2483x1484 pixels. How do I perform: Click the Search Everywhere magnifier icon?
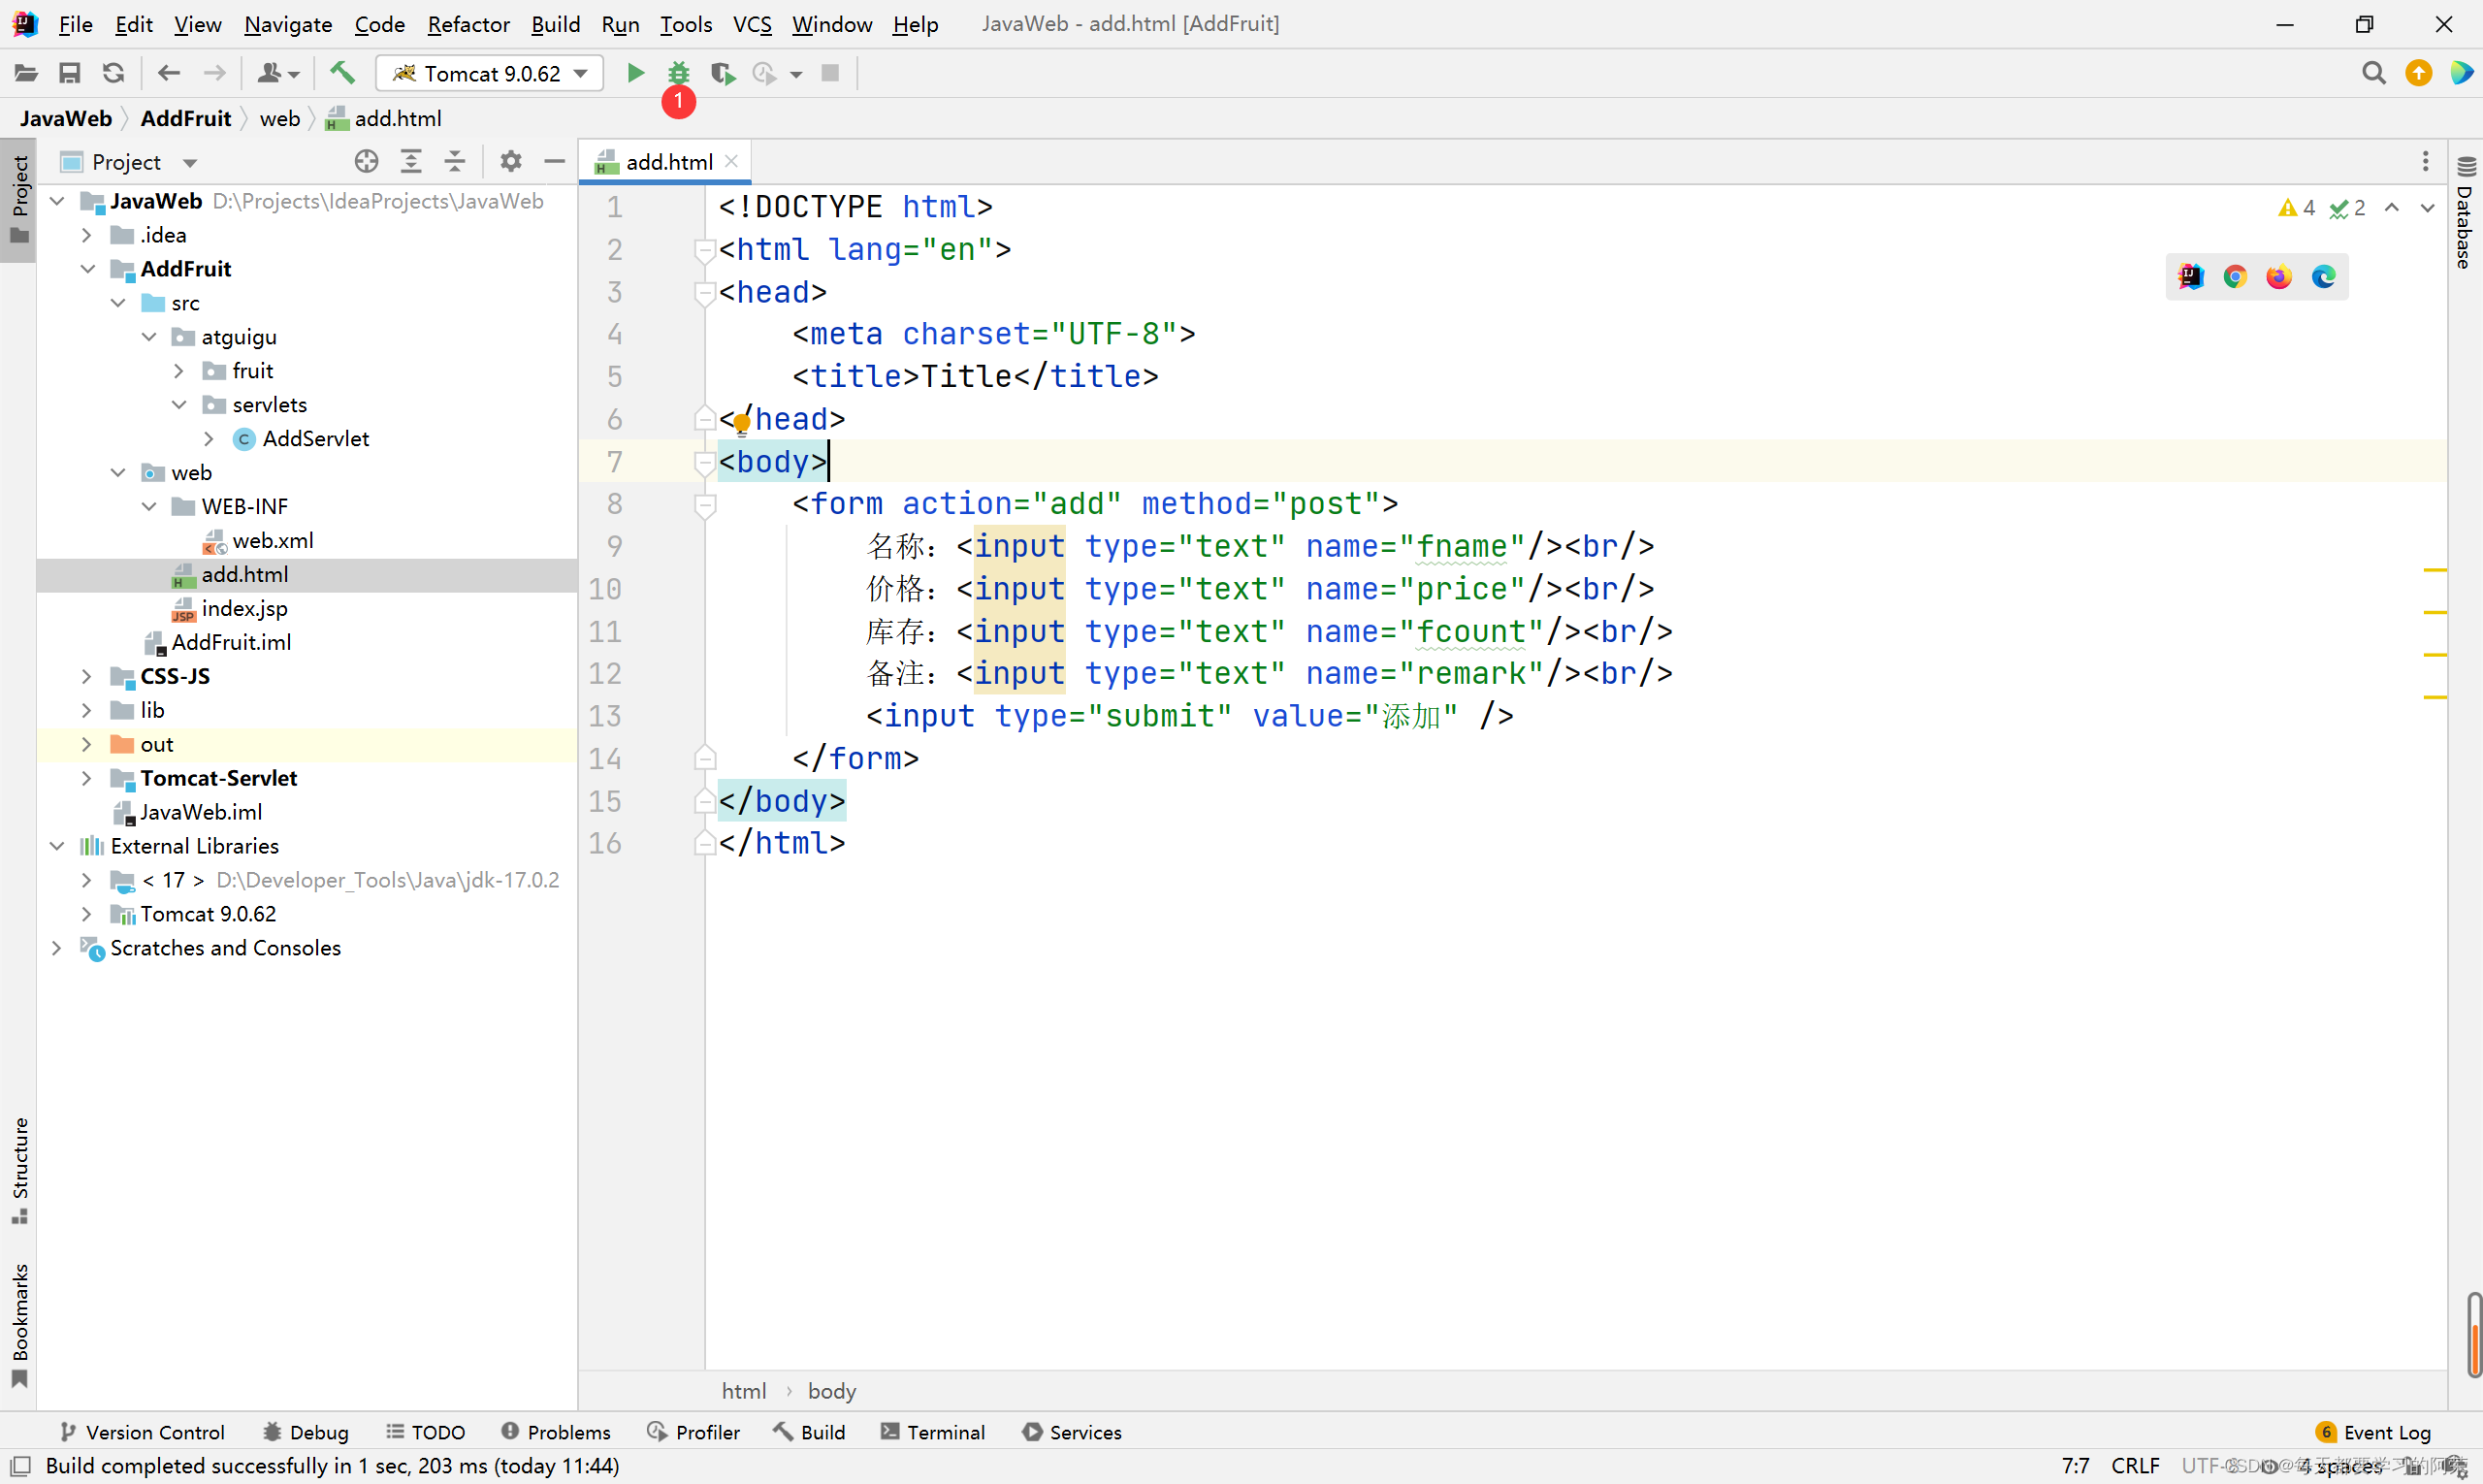(x=2373, y=73)
